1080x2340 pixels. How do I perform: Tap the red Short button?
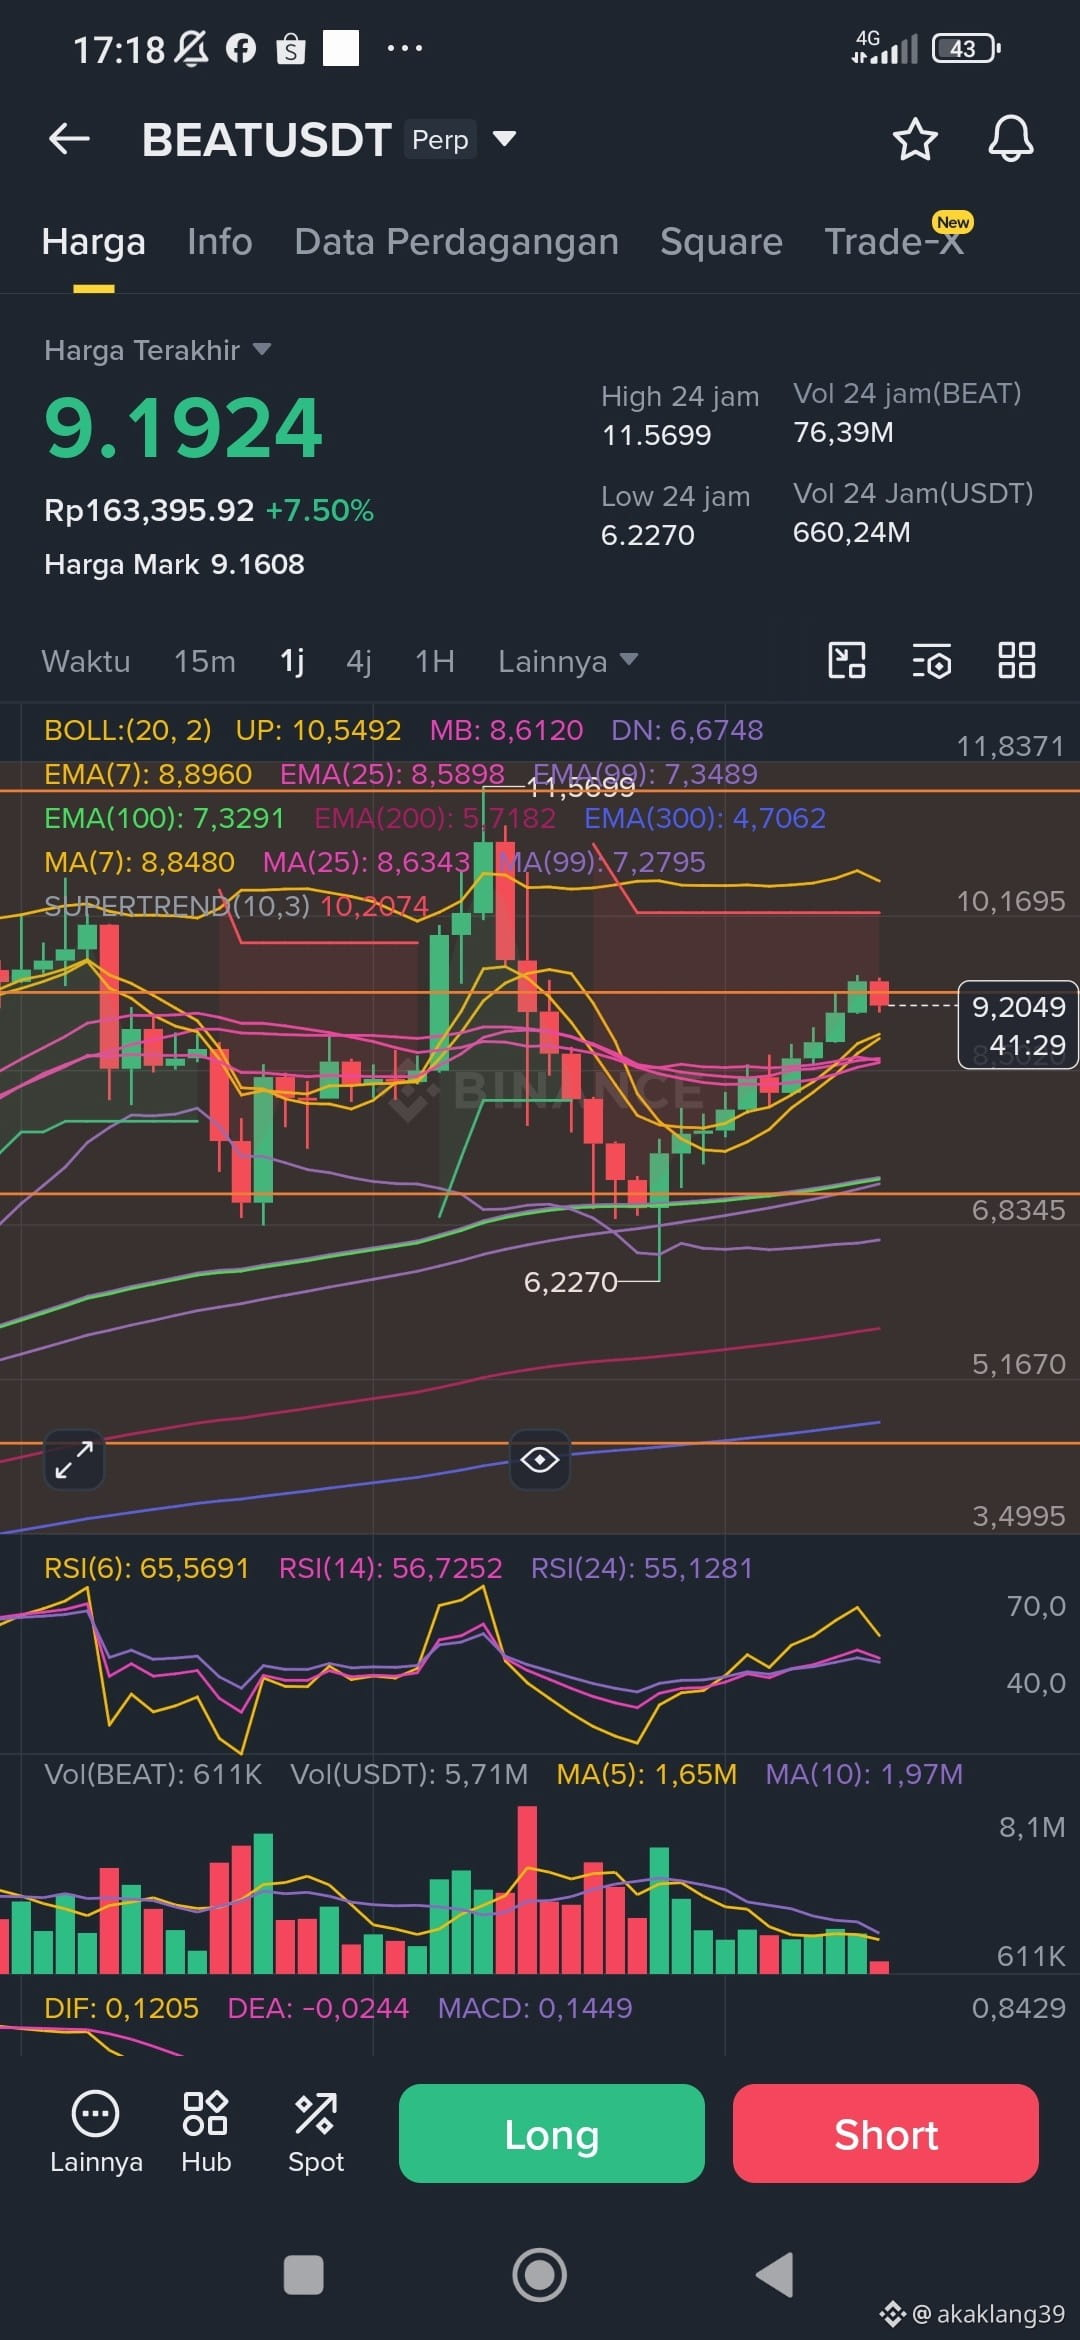(x=886, y=2133)
